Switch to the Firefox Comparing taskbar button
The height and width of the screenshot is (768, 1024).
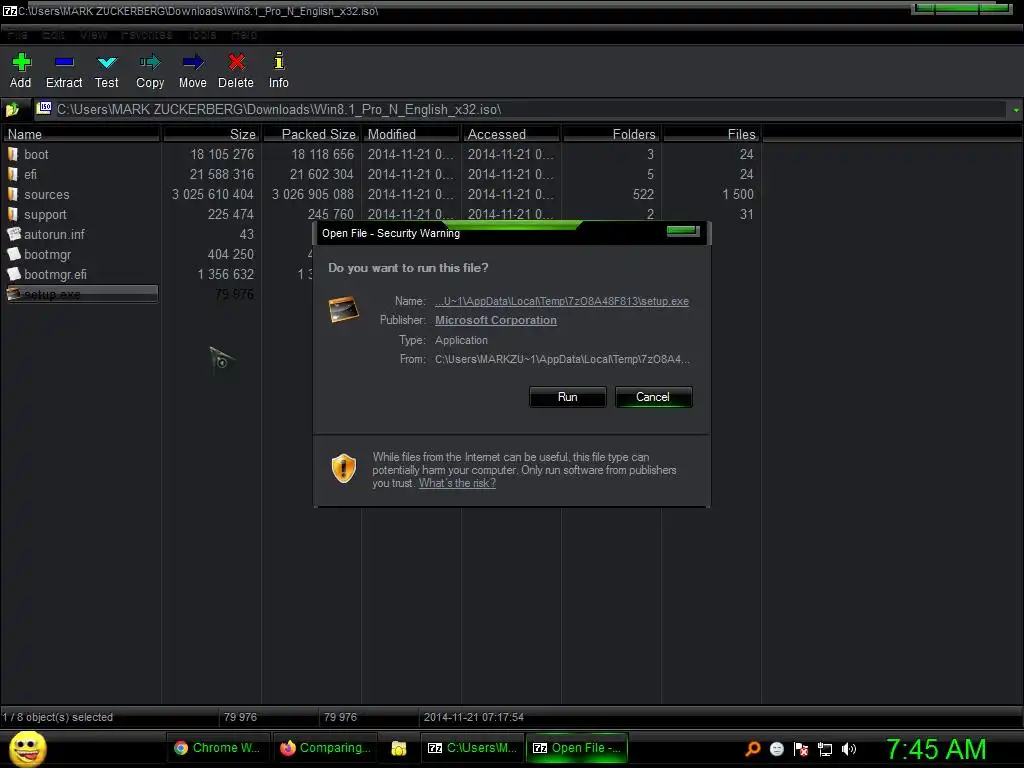tap(325, 748)
